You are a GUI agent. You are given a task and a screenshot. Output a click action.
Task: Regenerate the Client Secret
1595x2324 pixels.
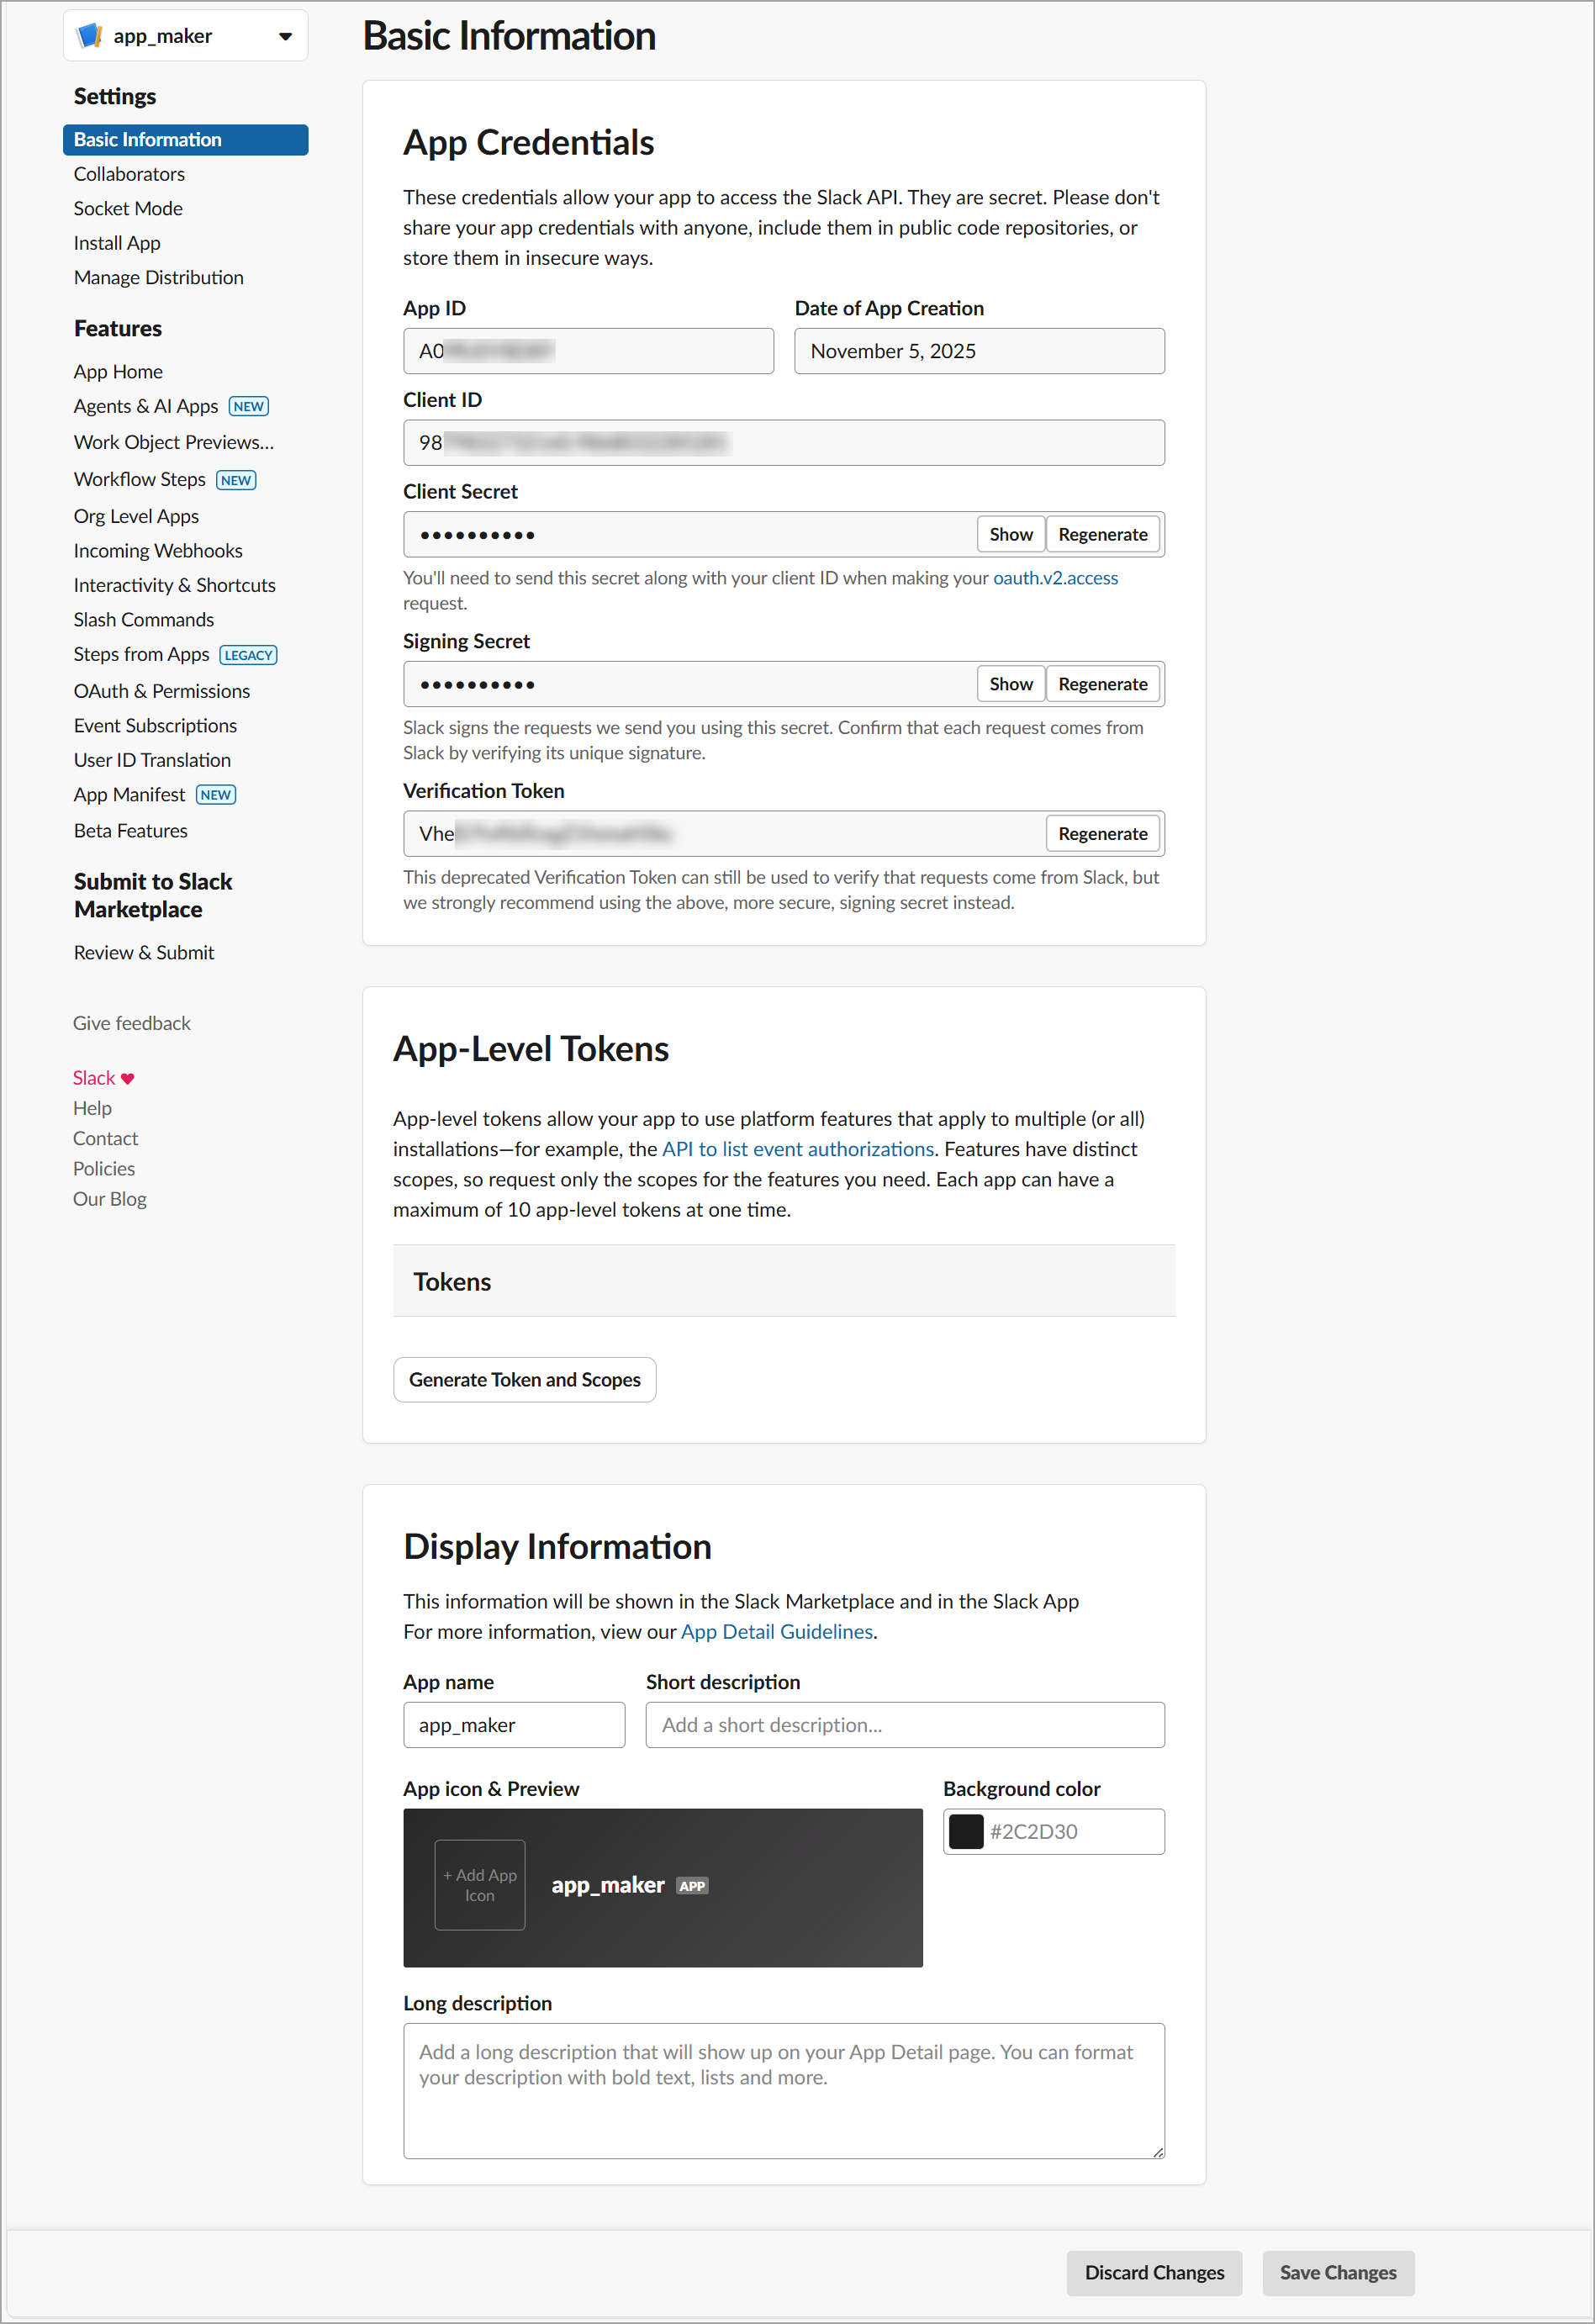[x=1103, y=534]
